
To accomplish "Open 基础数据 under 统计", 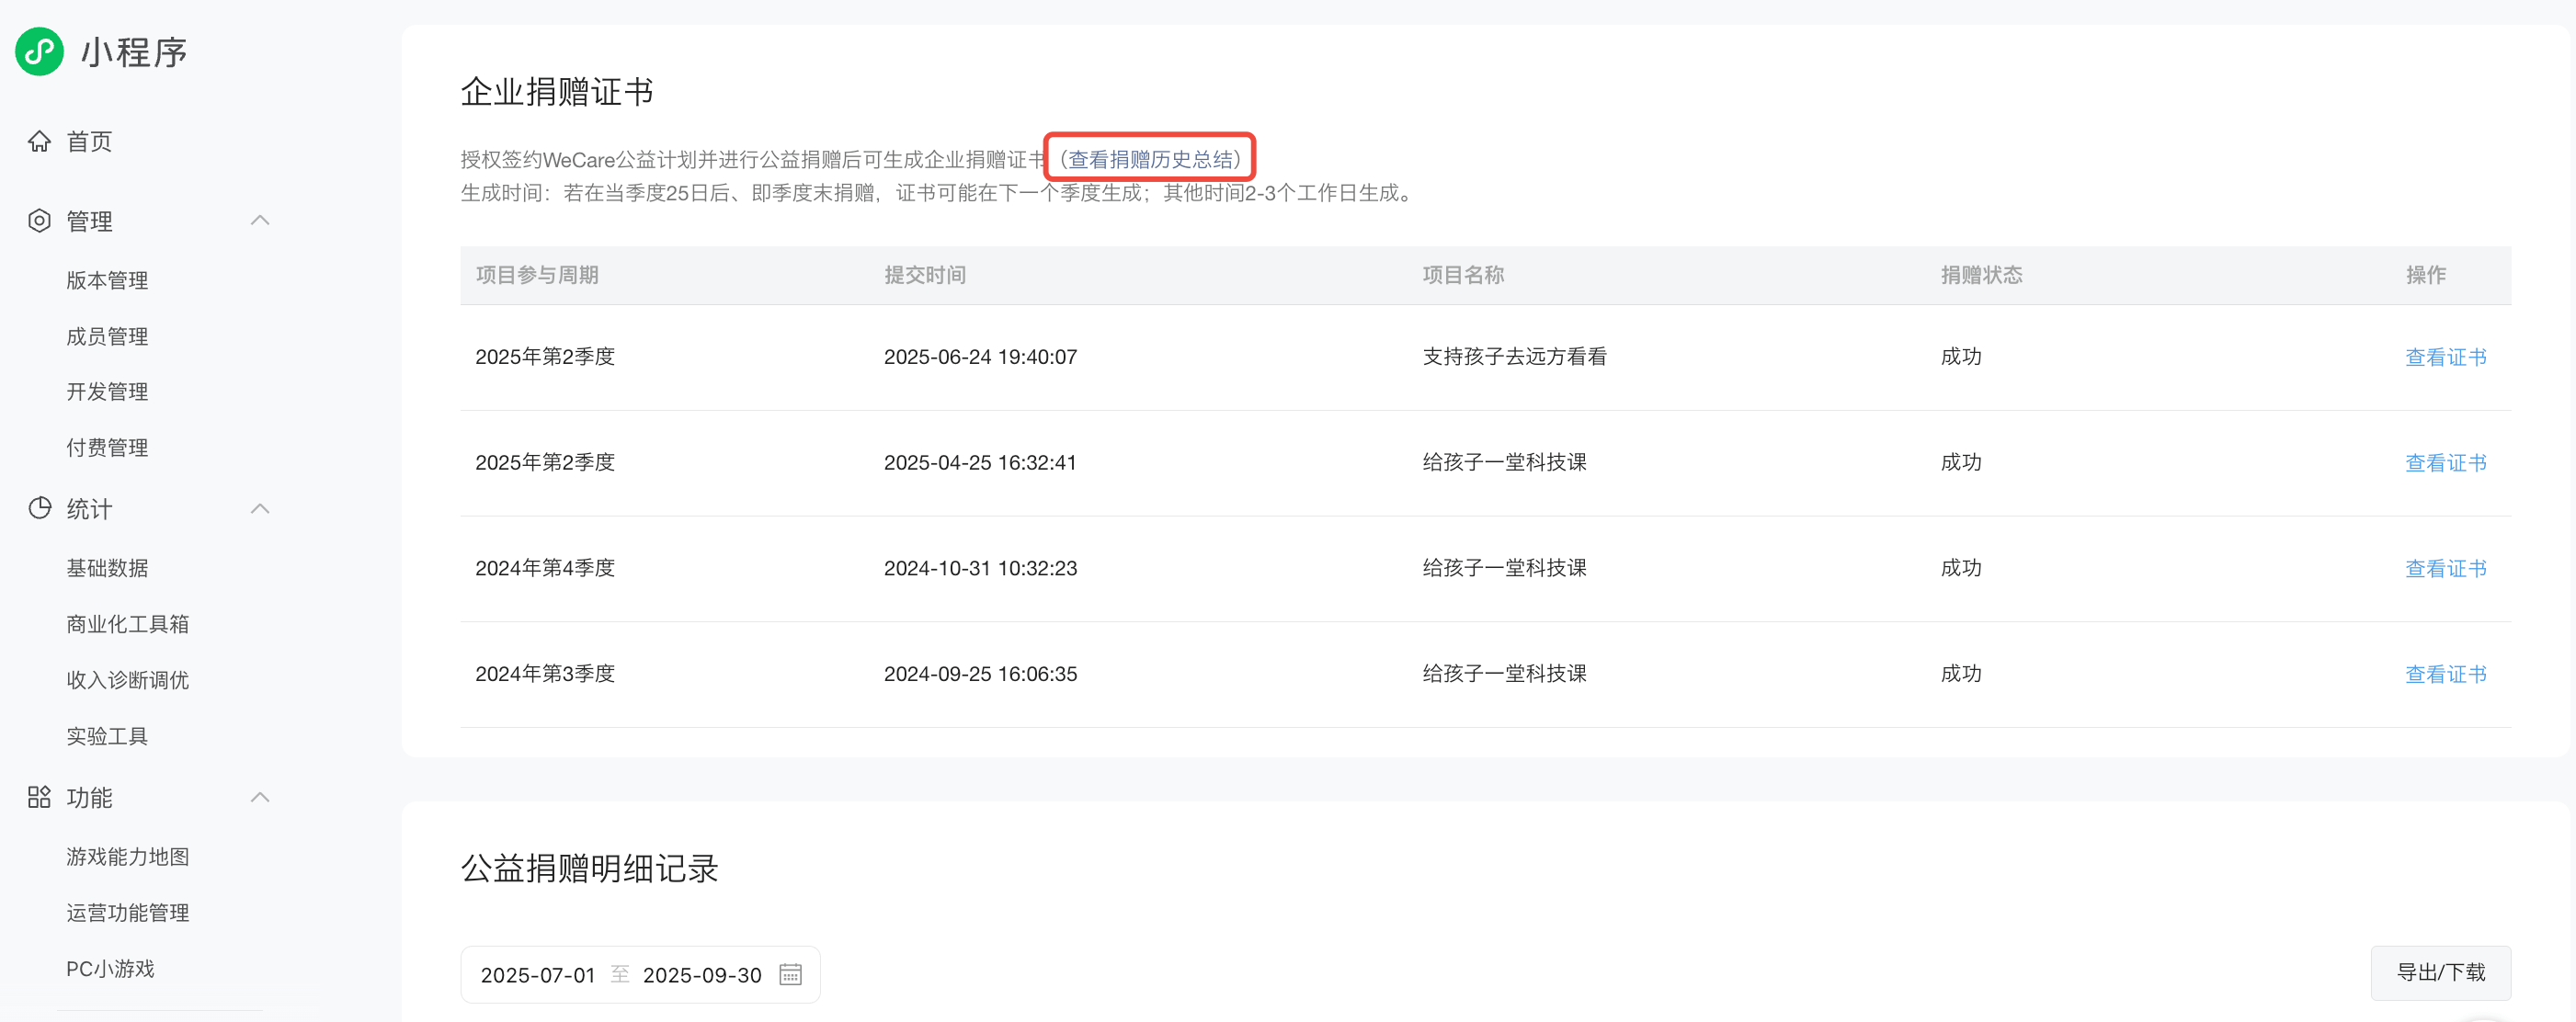I will coord(107,568).
